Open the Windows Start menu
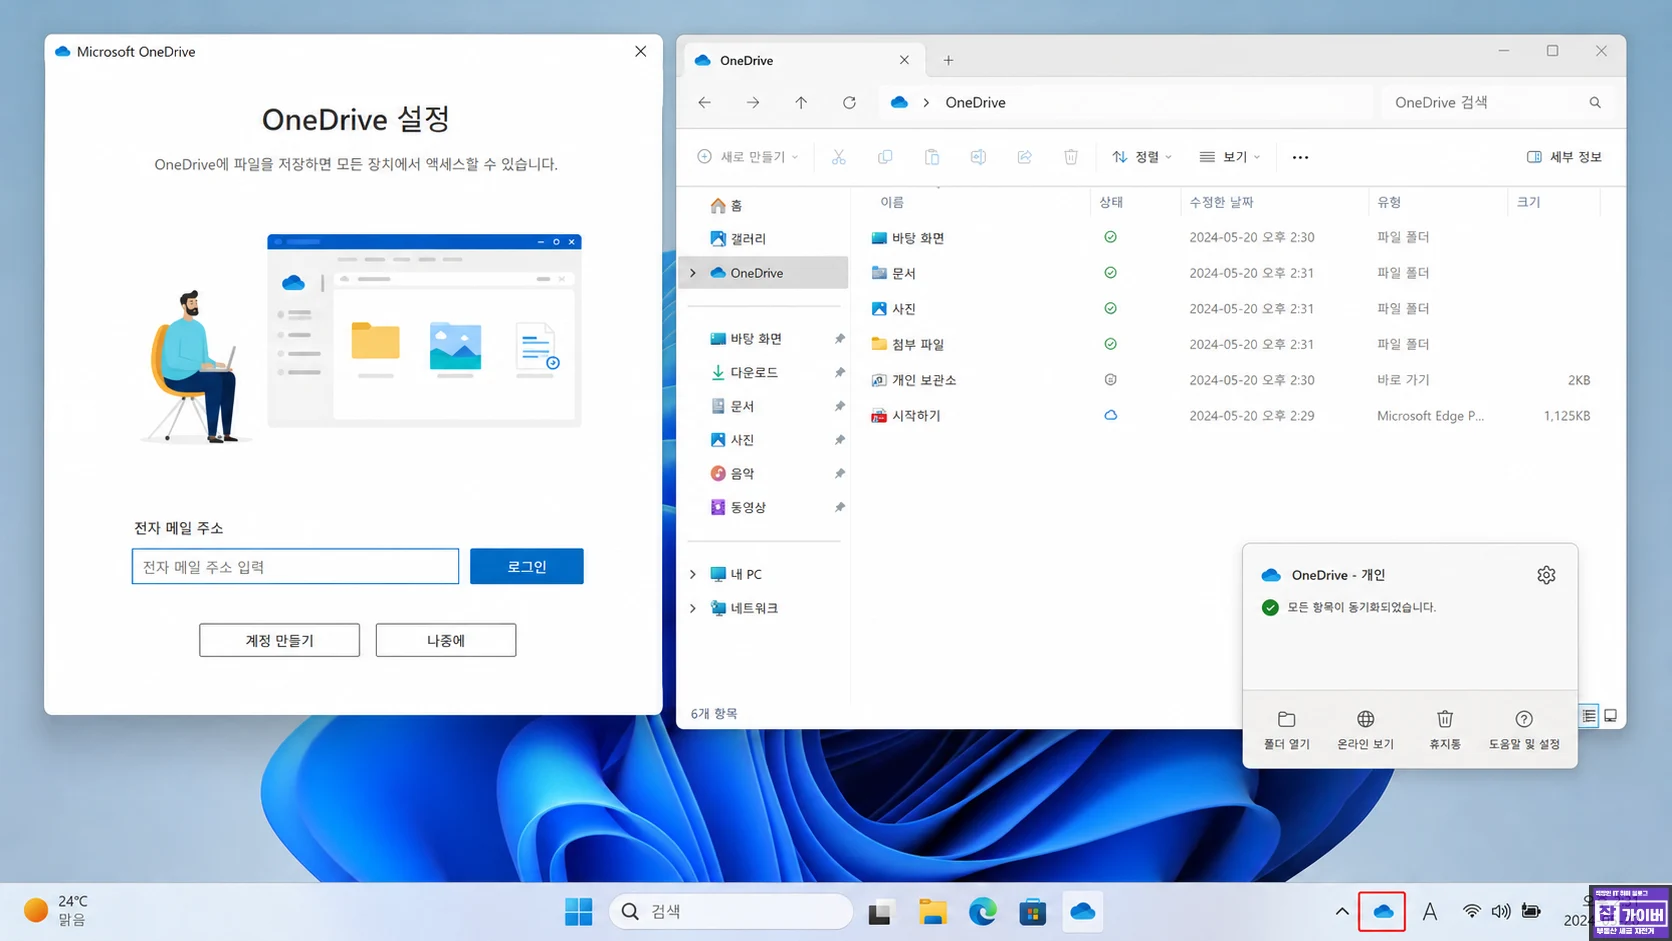The height and width of the screenshot is (941, 1672). coord(578,911)
